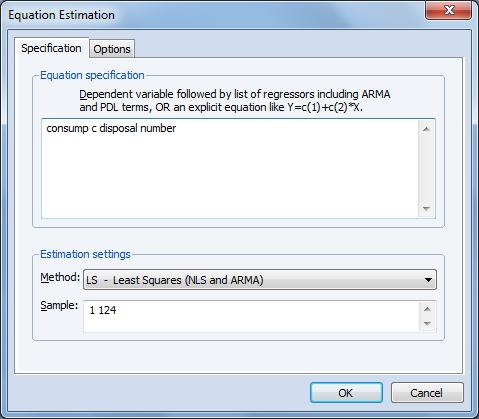Cancel the Equation Estimation dialog

(x=427, y=393)
